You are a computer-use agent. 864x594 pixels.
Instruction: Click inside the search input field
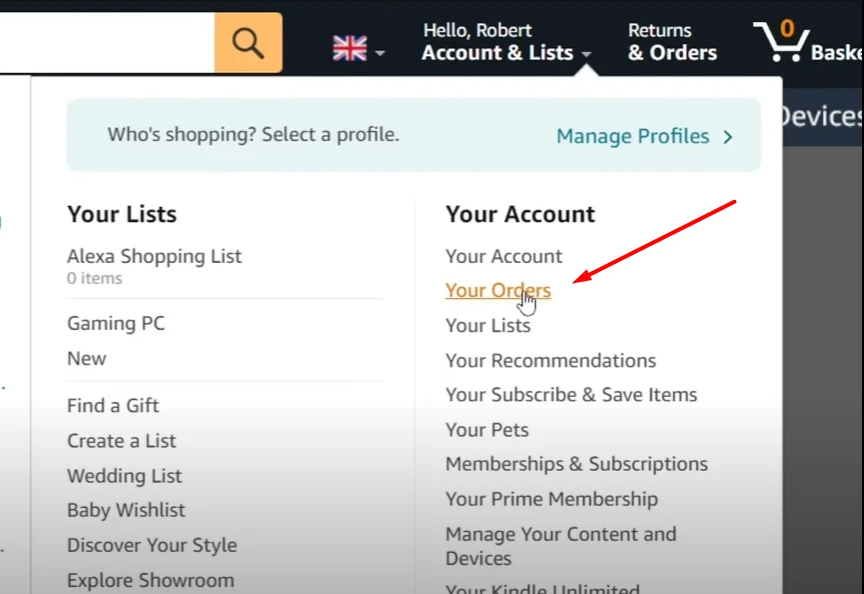pos(107,43)
